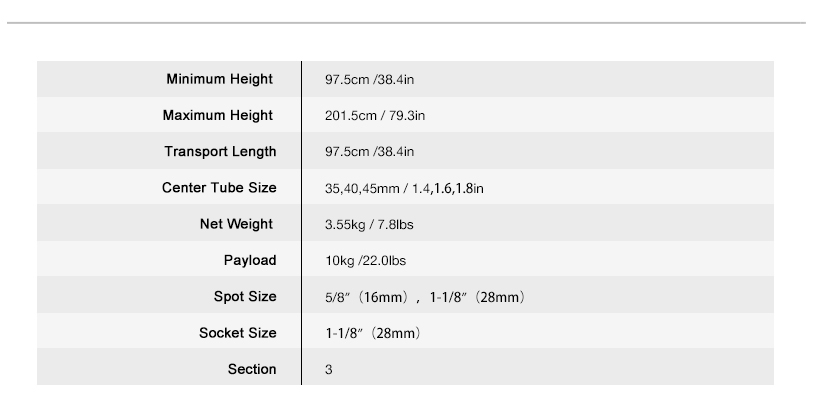
Task: Click the Payload label
Action: pyautogui.click(x=250, y=260)
